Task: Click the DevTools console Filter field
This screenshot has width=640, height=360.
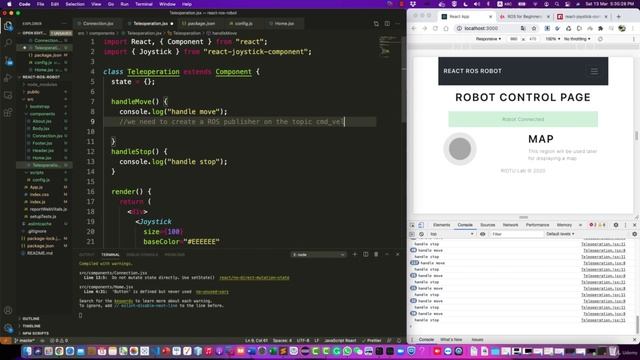Action: point(516,234)
